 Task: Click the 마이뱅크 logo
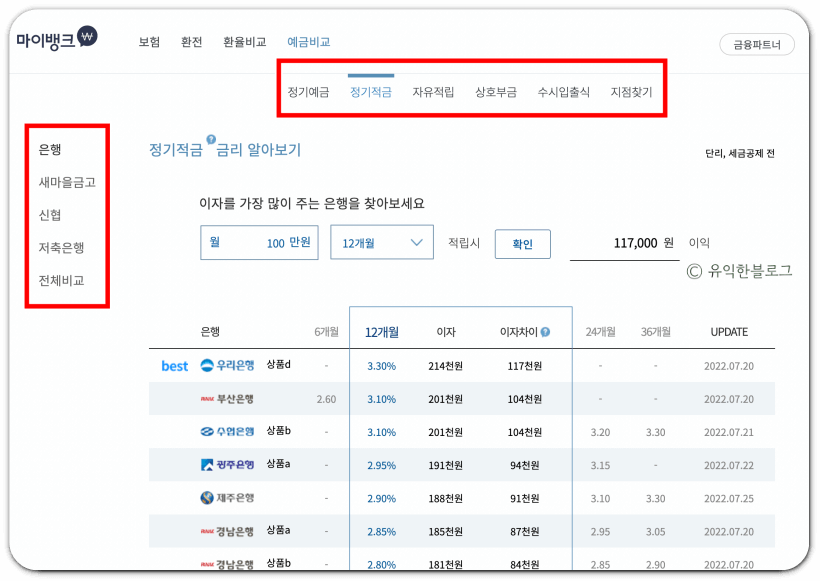point(56,38)
